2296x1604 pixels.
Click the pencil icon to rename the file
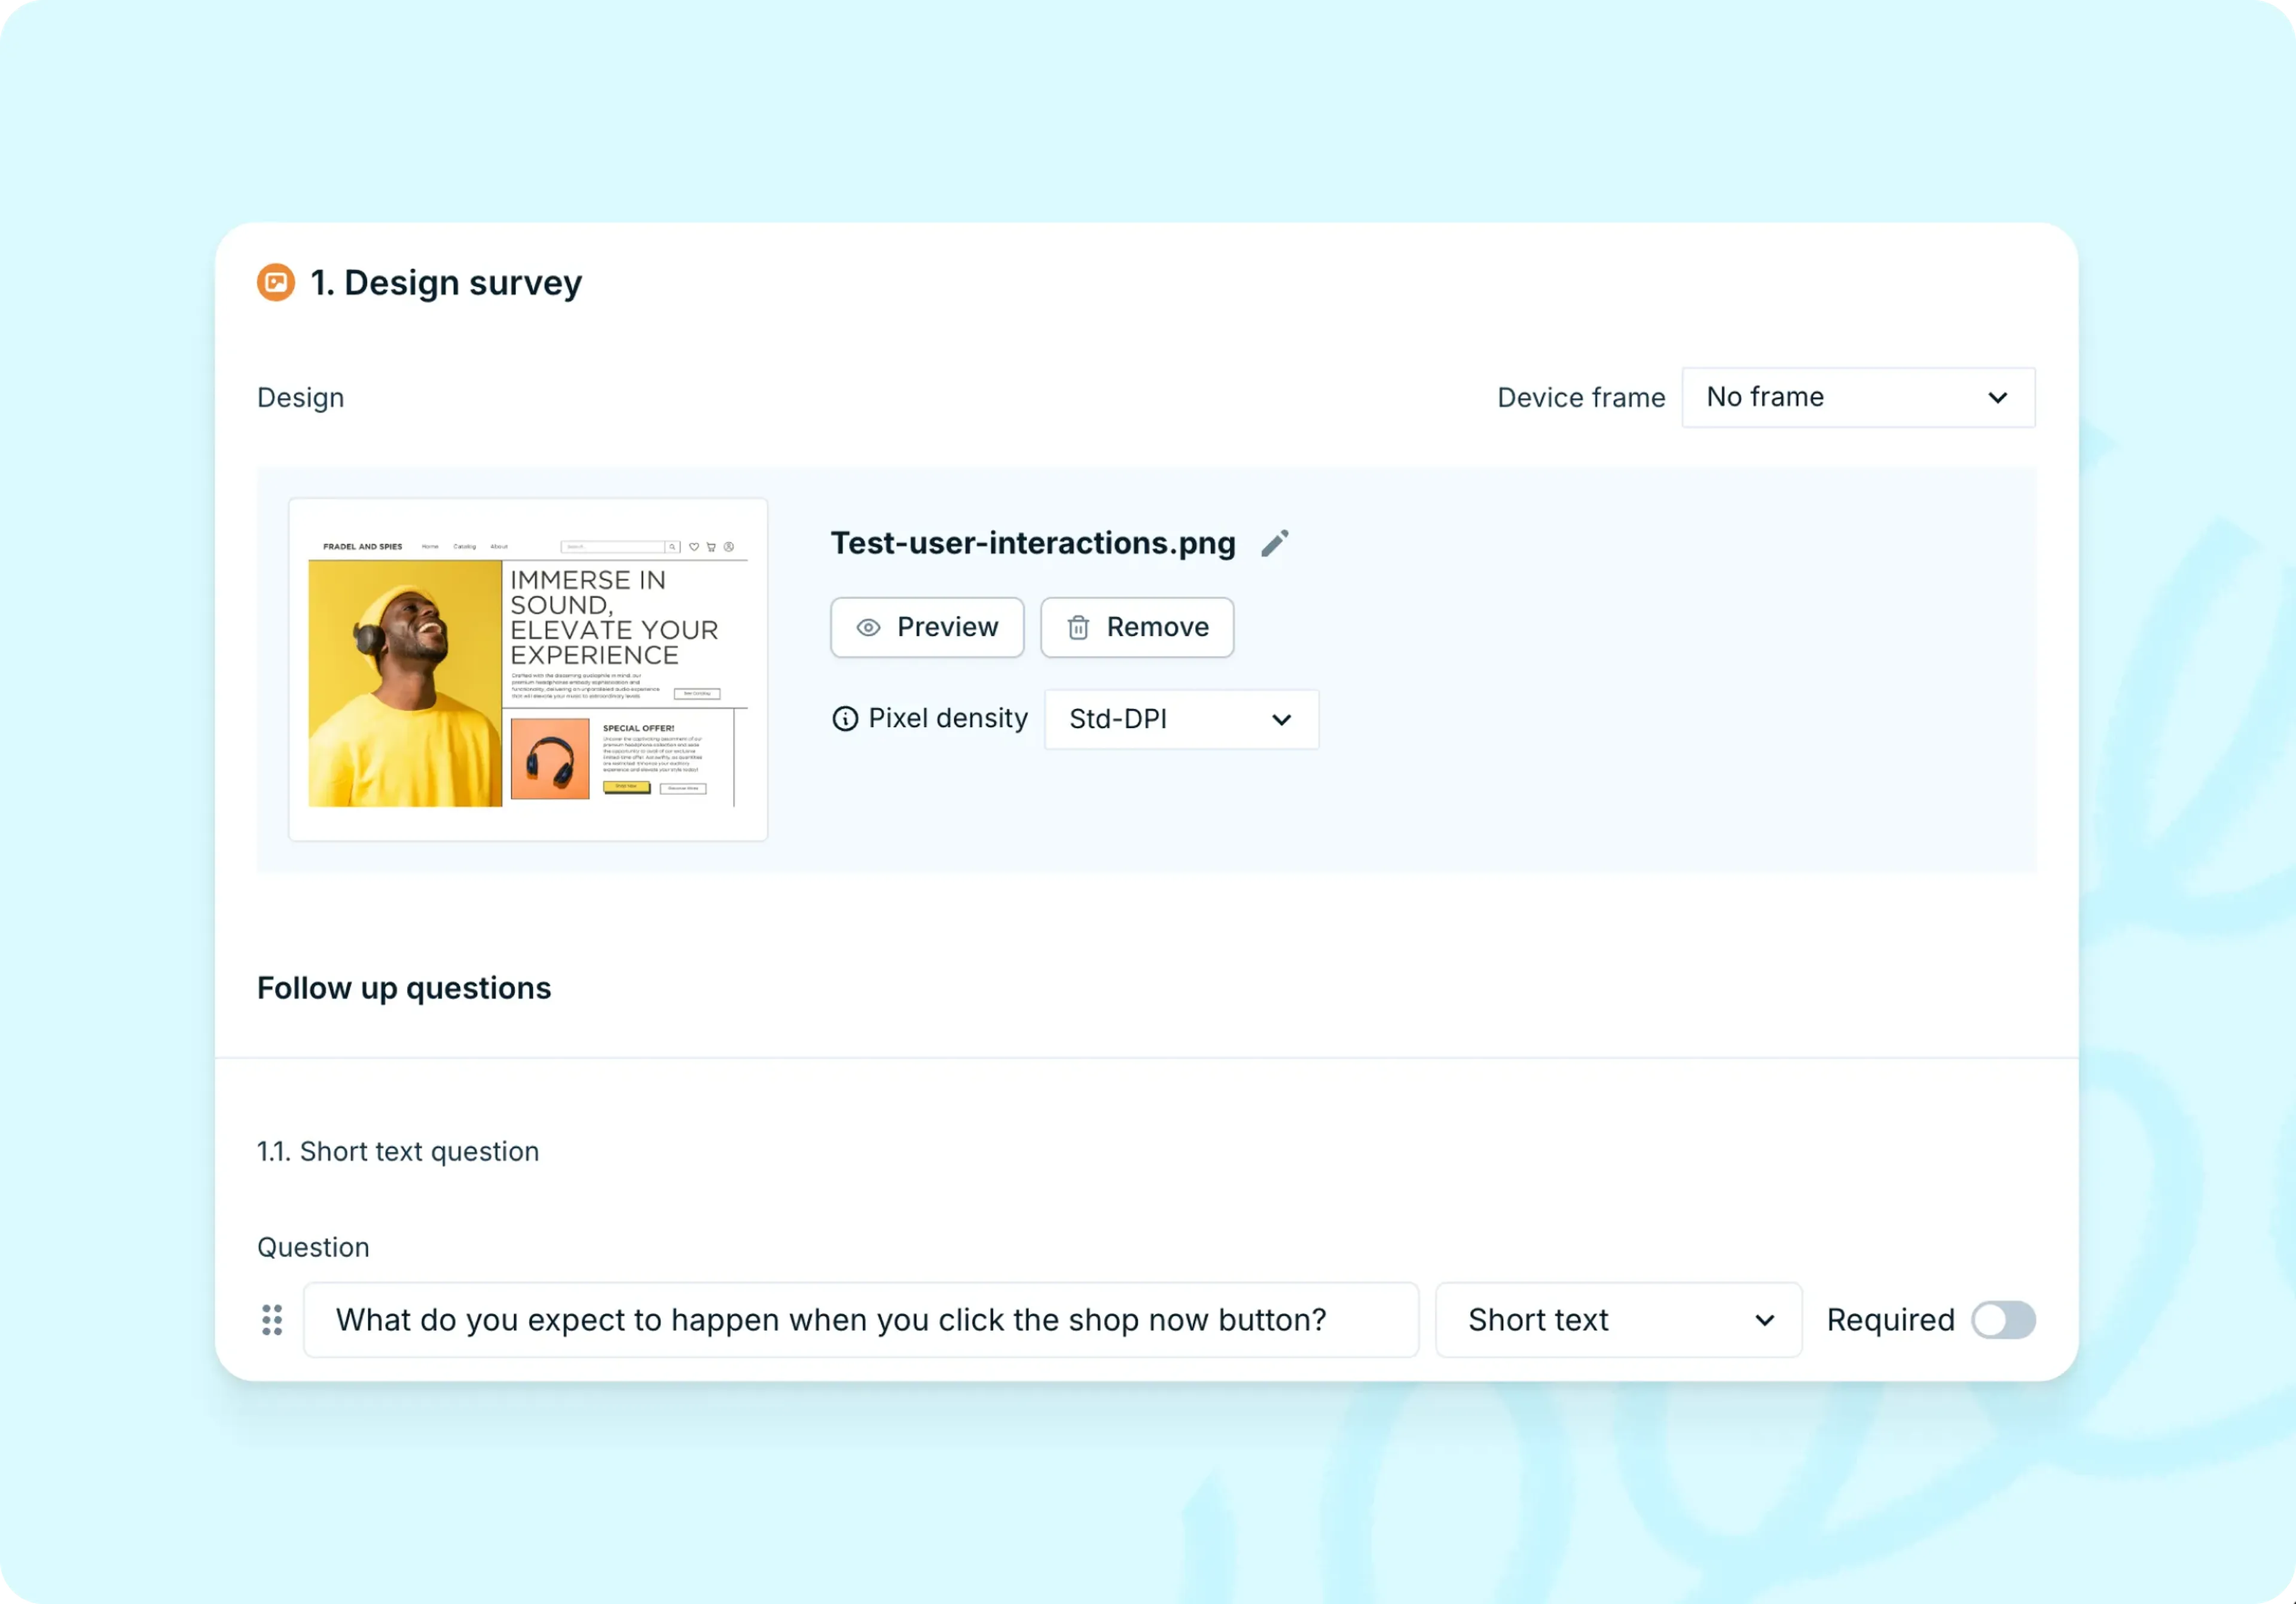1275,542
